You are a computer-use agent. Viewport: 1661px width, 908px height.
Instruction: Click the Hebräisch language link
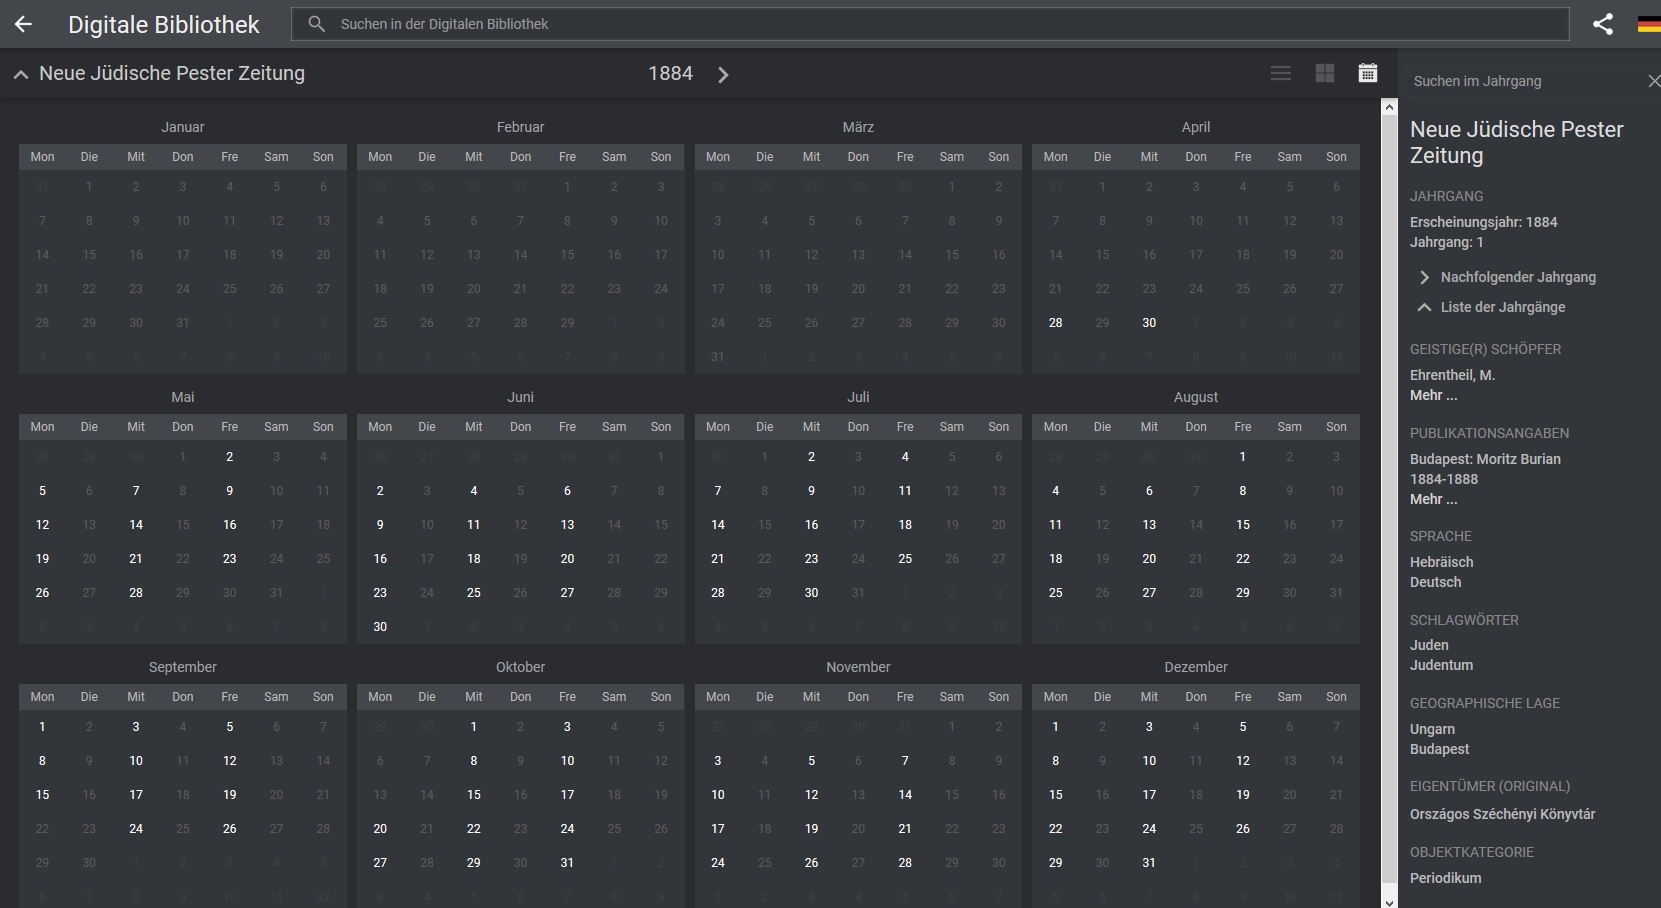click(1441, 562)
